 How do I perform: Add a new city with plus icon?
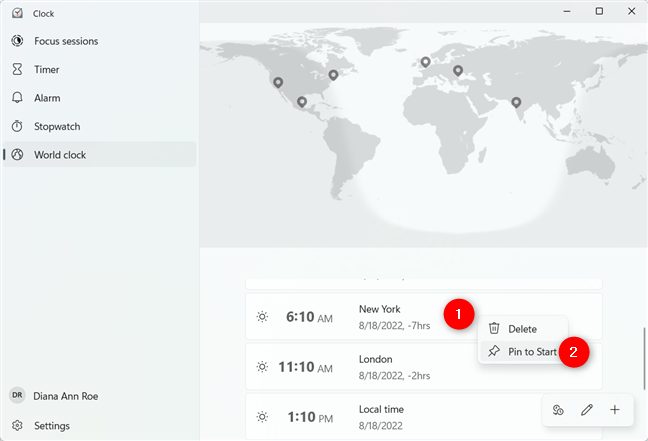point(615,410)
